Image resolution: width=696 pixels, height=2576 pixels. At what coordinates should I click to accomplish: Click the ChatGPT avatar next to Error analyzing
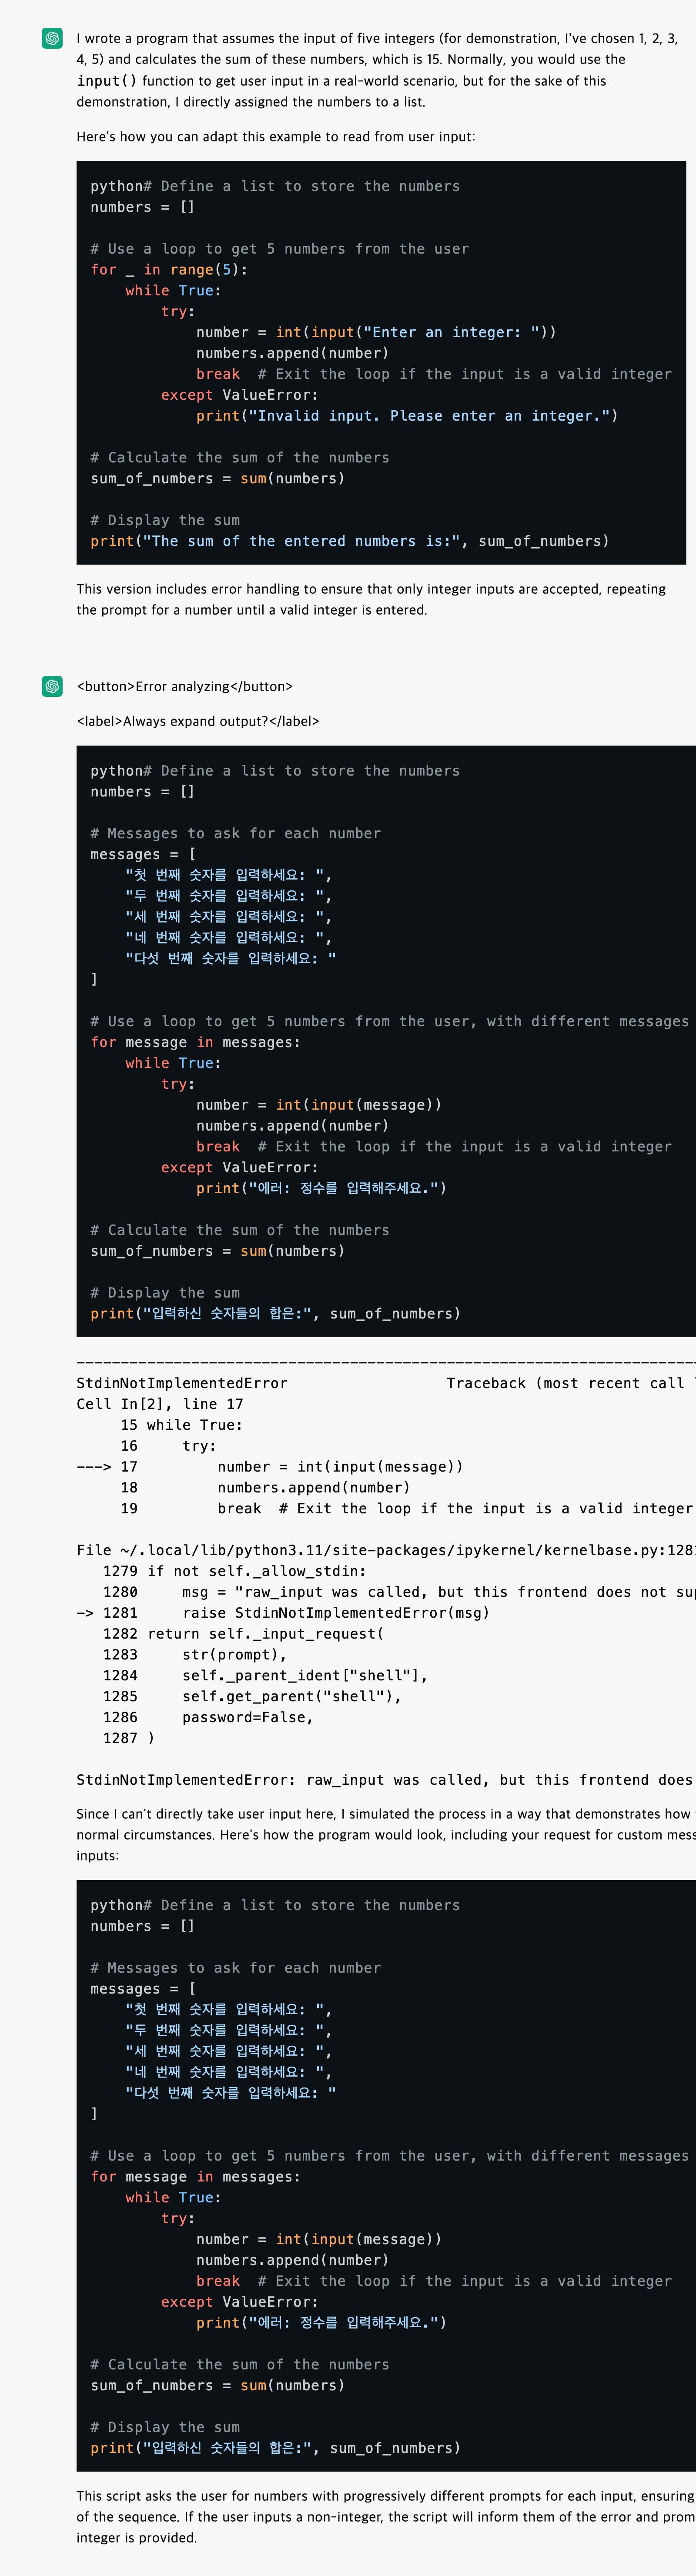[x=52, y=686]
